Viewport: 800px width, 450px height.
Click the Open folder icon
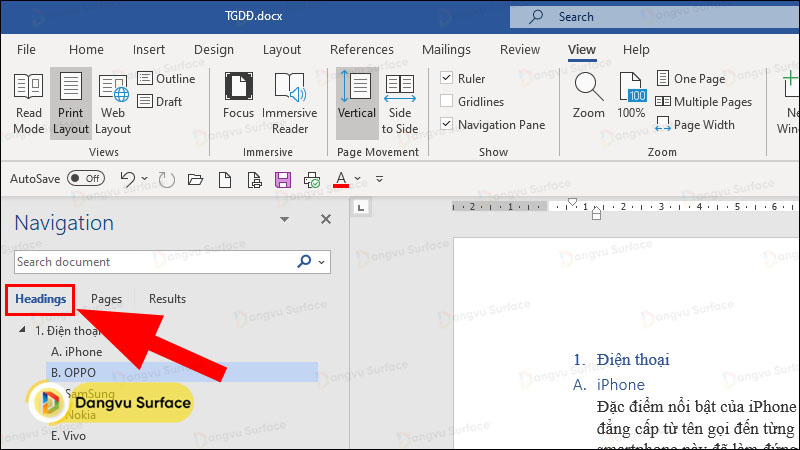point(195,179)
